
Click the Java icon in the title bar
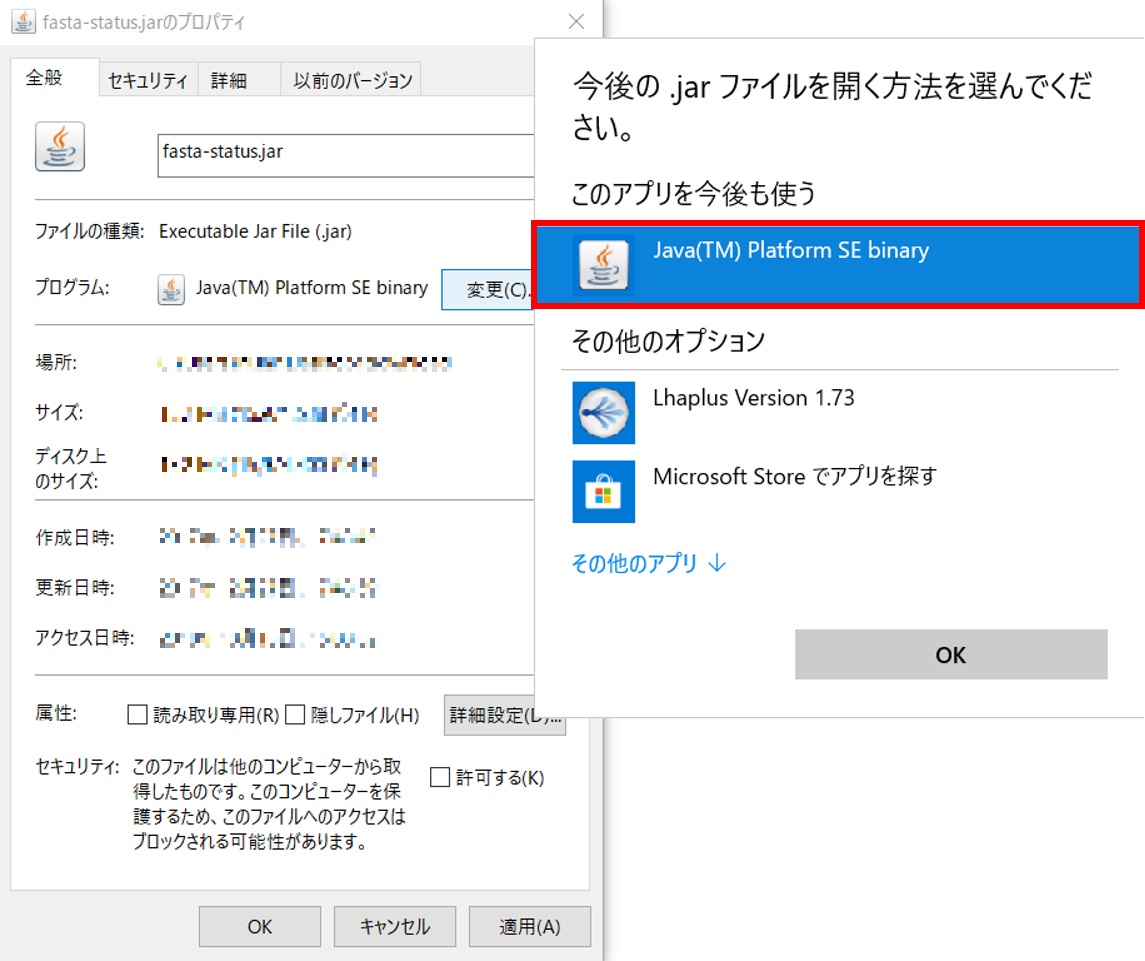[23, 21]
